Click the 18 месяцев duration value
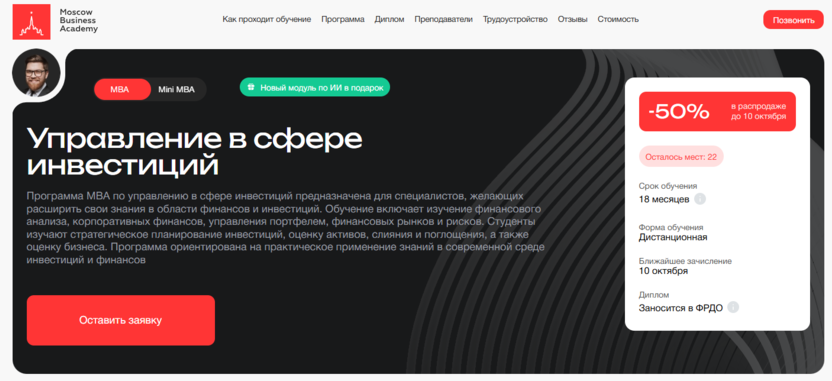The width and height of the screenshot is (832, 381). [x=664, y=200]
